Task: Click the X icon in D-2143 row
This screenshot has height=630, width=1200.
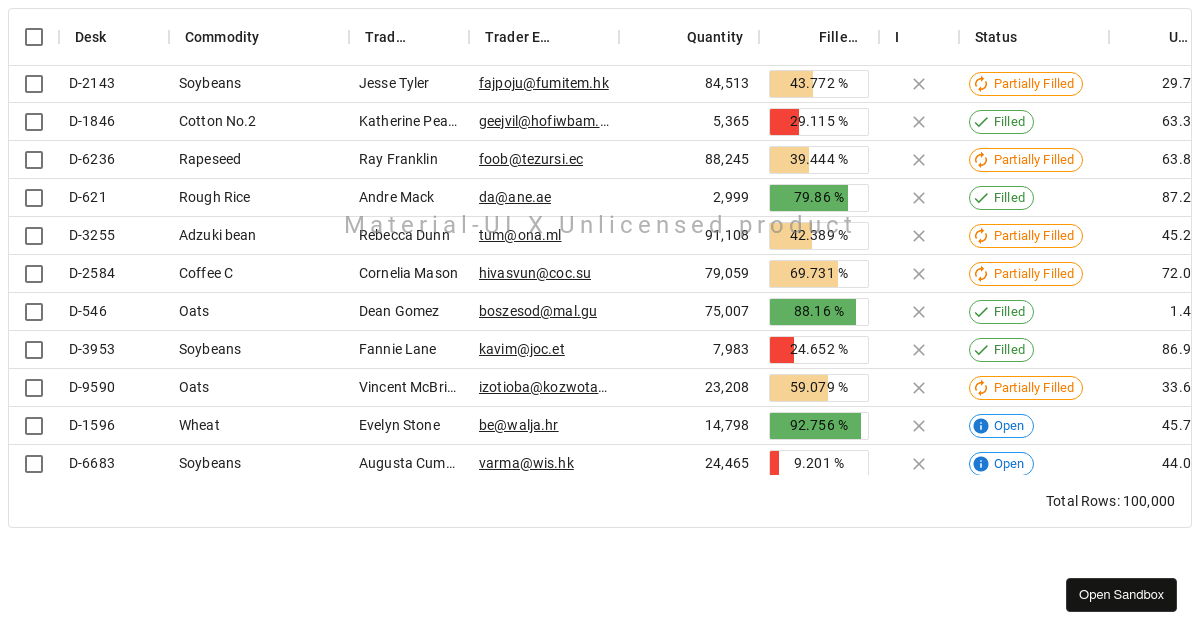Action: click(x=918, y=84)
